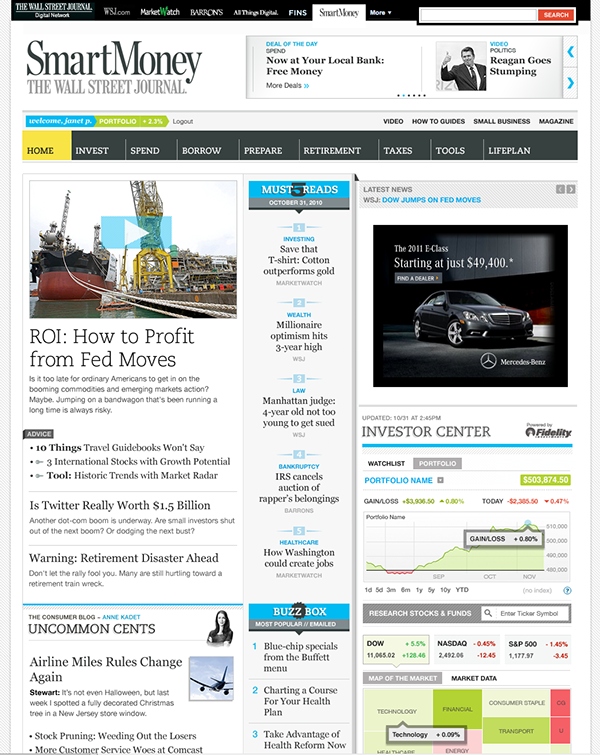Switch to WSJ.com network tab
Screen dimensions: 600x755
pyautogui.click(x=117, y=12)
